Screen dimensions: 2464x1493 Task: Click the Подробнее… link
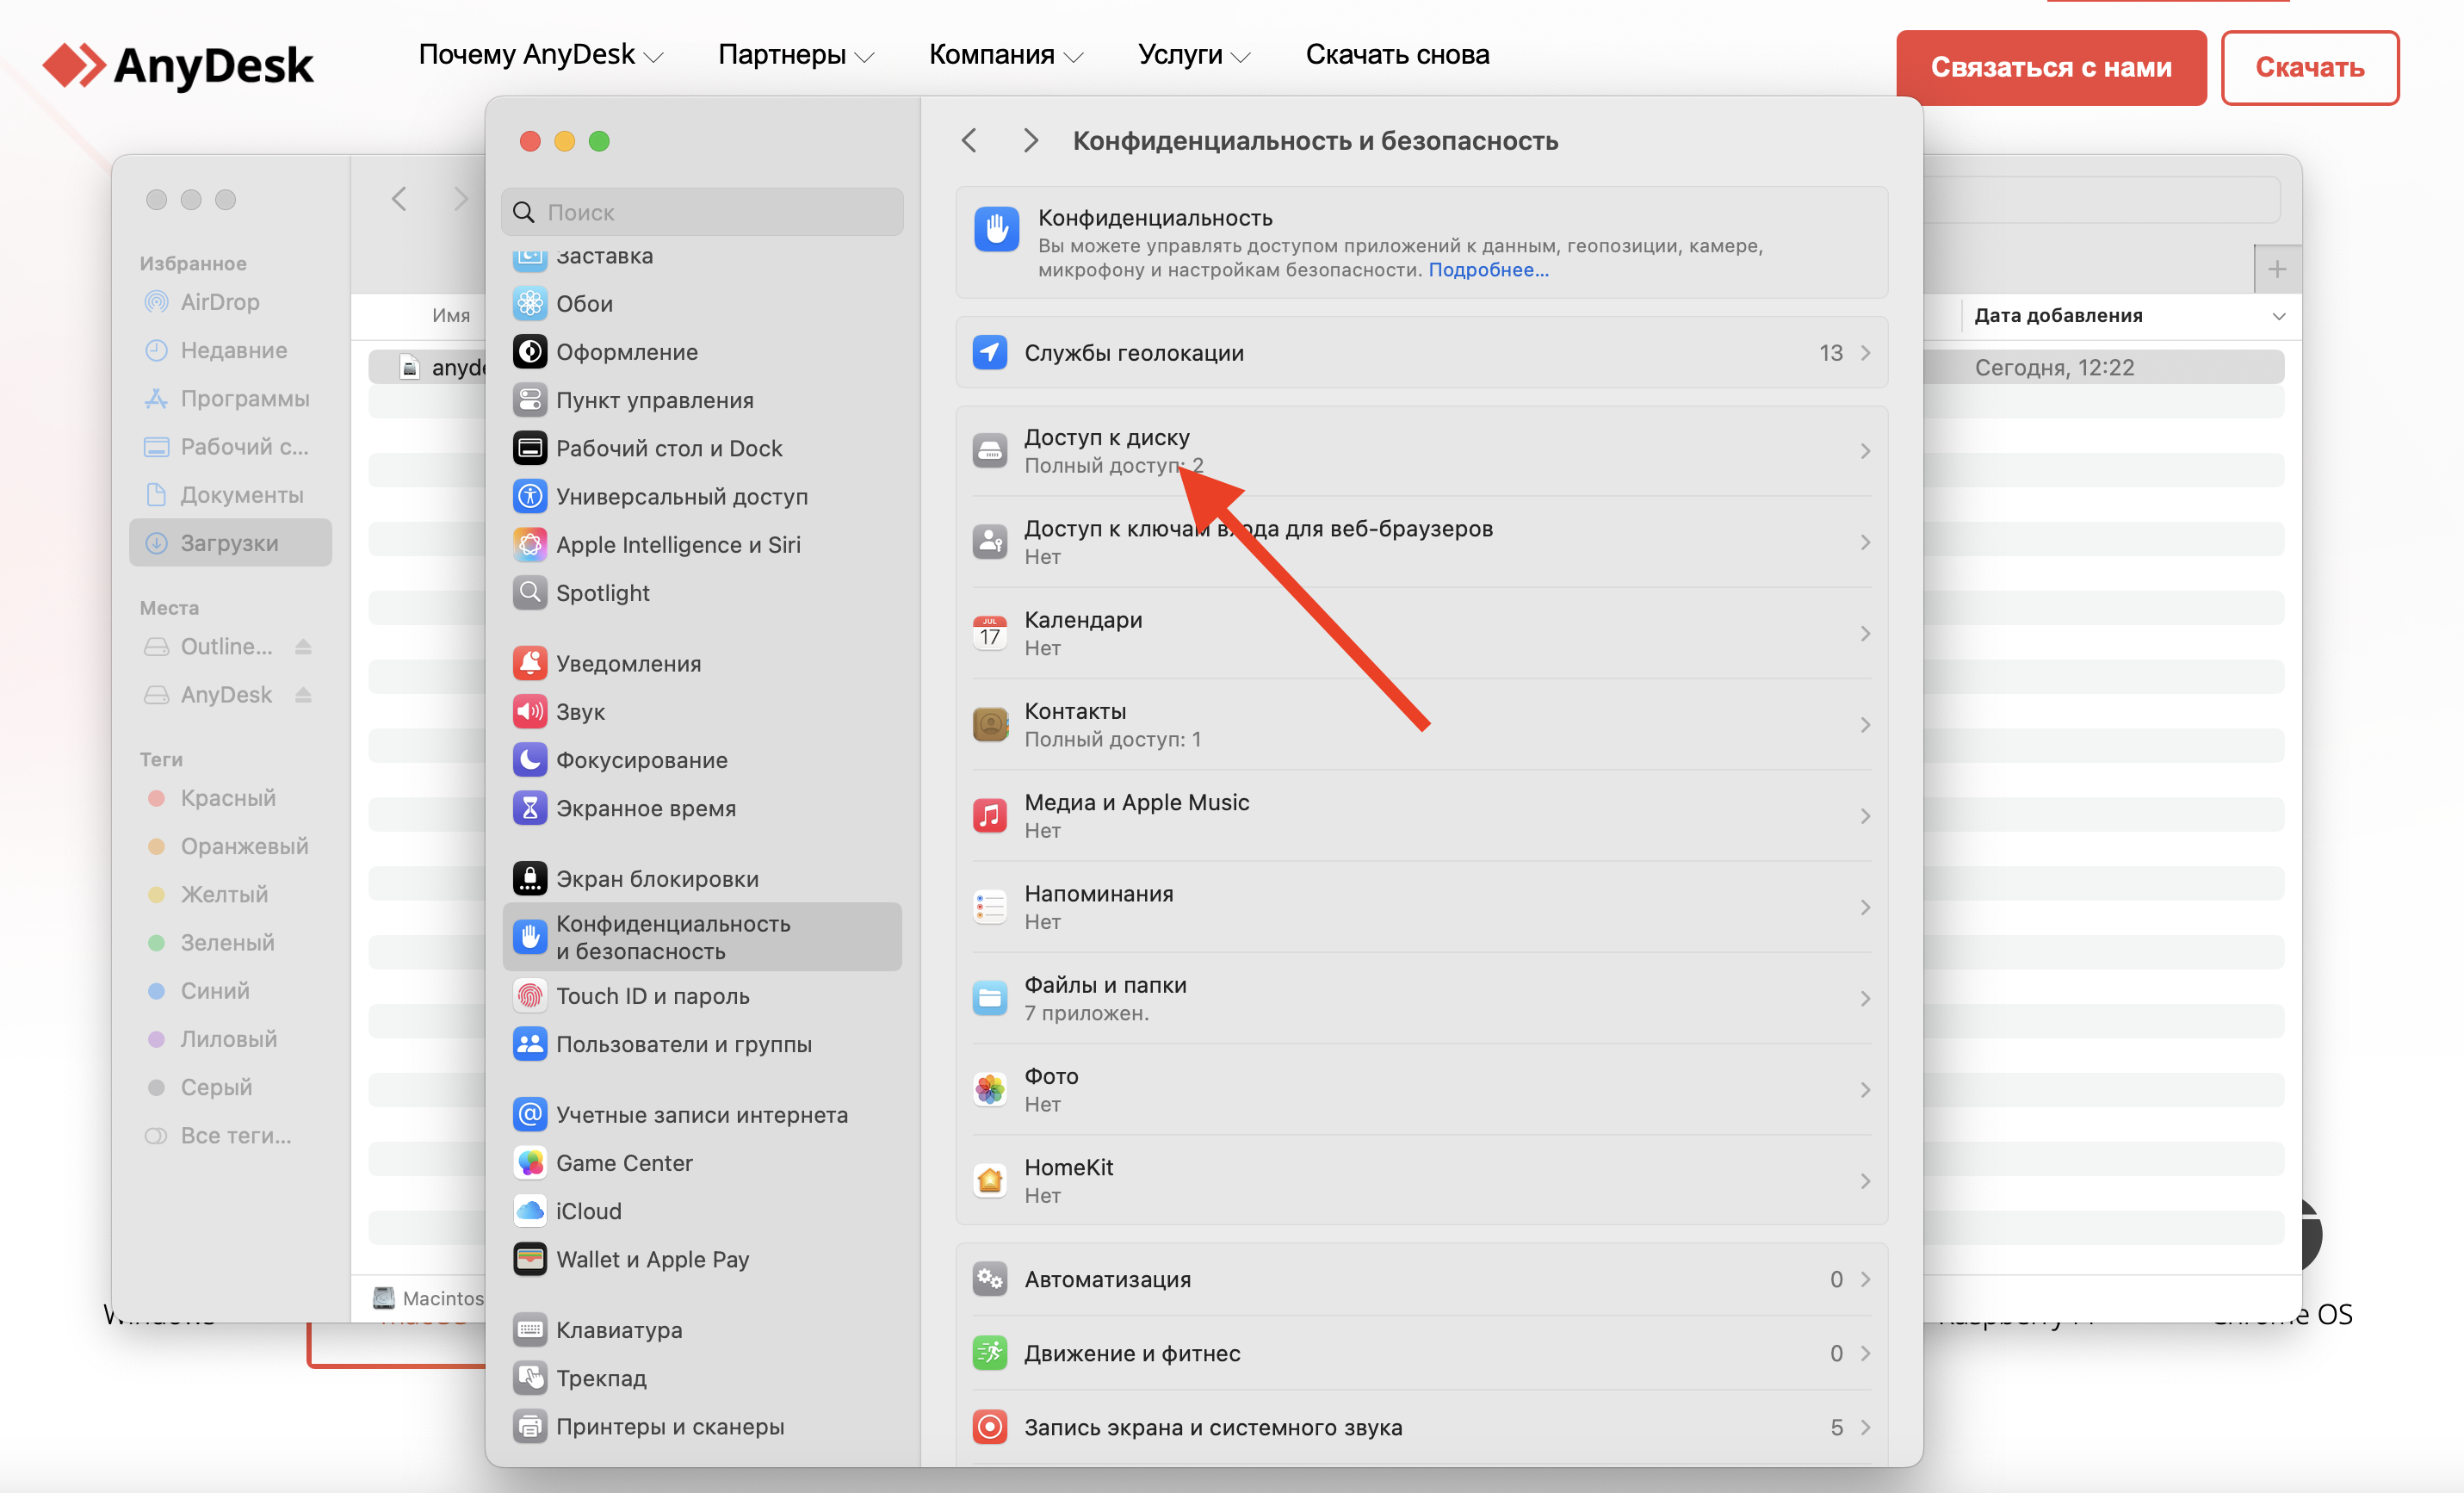1488,270
